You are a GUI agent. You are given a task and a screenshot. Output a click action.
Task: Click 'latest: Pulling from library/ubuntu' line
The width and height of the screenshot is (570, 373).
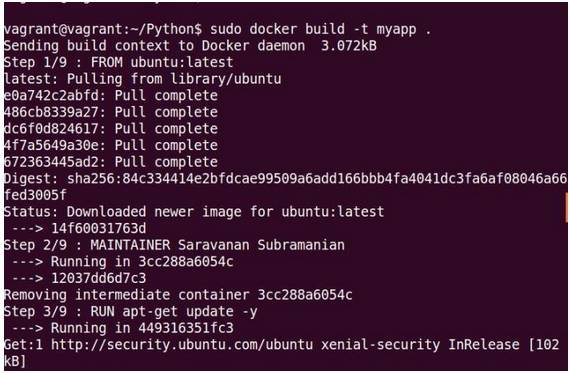[142, 79]
